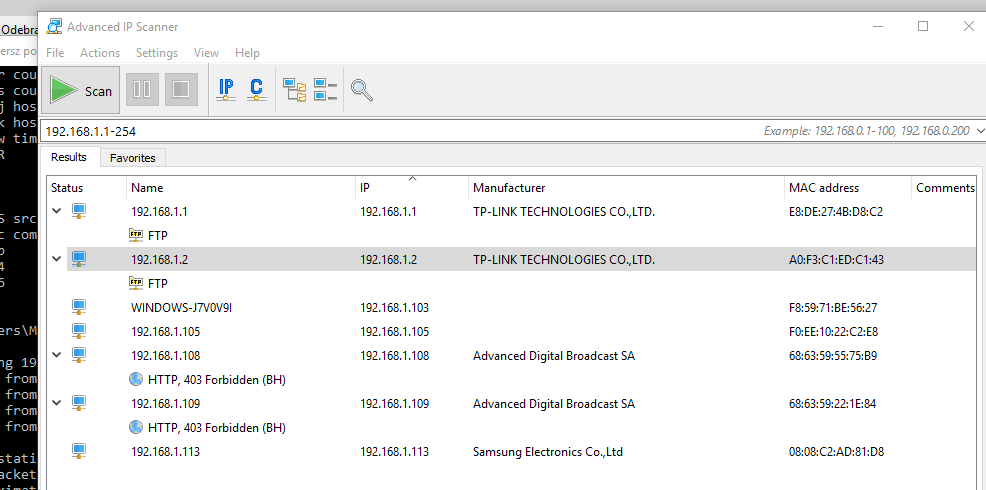Click computer icon for WINDOWS-J7V0V9I

click(79, 307)
